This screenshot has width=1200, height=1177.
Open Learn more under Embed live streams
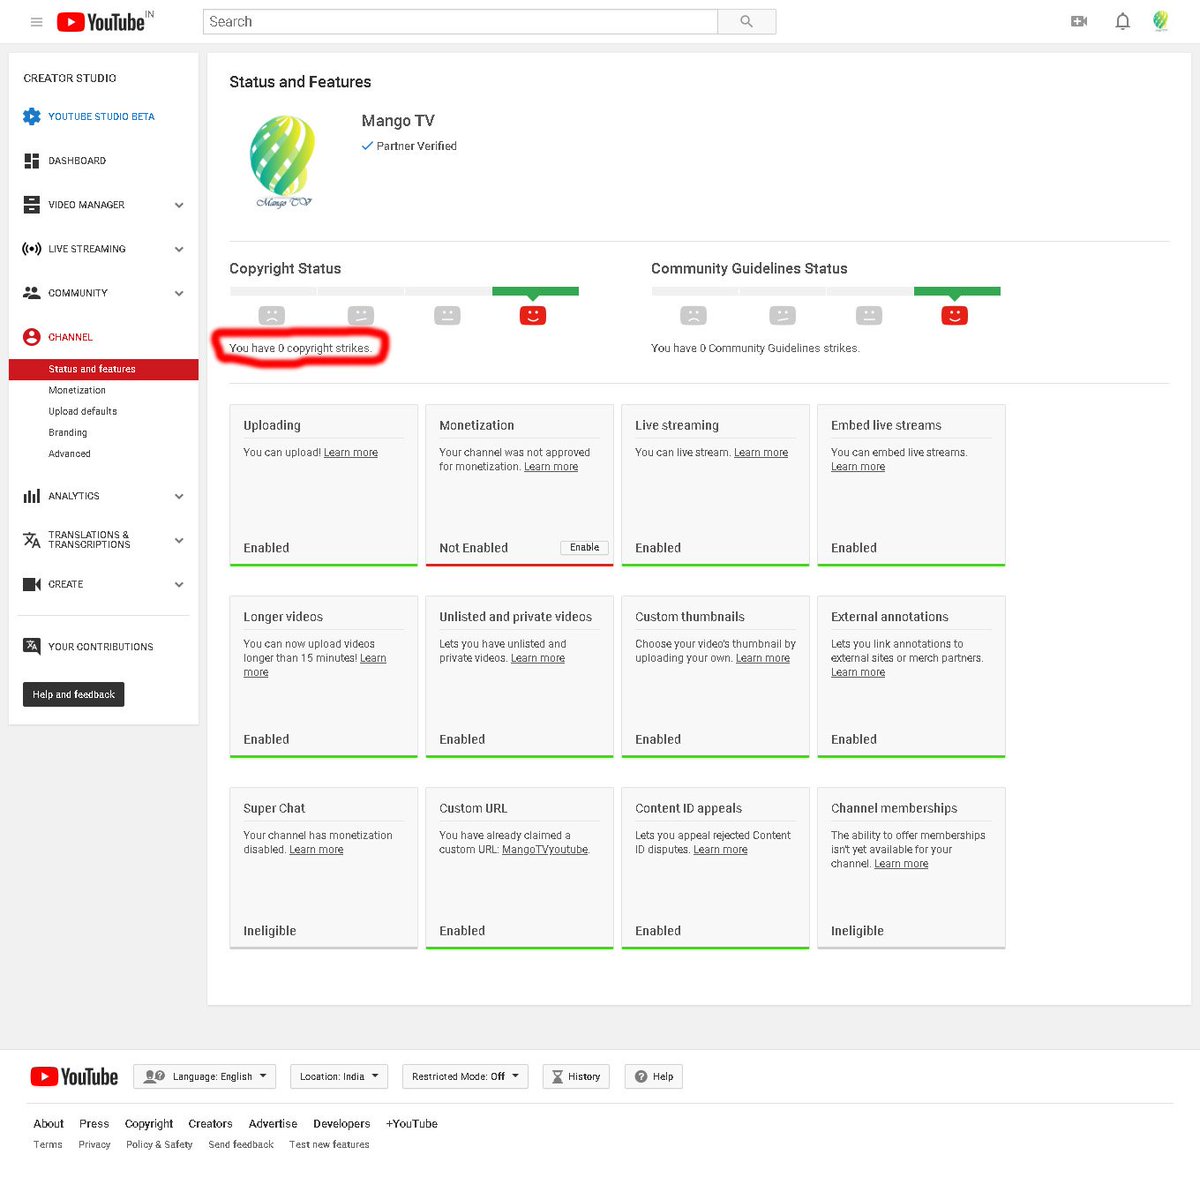[x=858, y=467]
